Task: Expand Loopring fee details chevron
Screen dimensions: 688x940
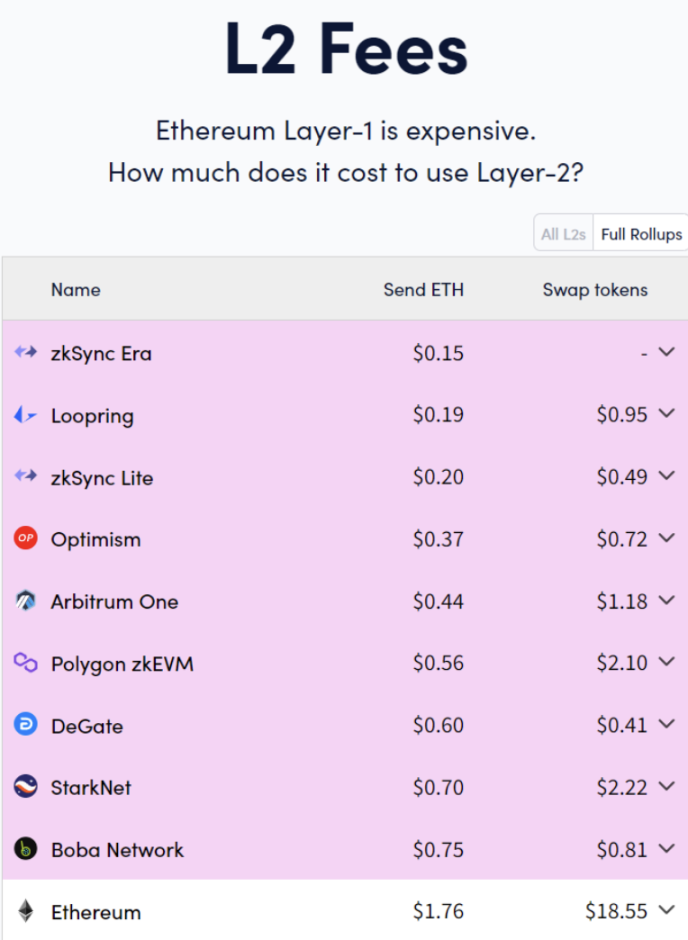Action: pyautogui.click(x=667, y=414)
